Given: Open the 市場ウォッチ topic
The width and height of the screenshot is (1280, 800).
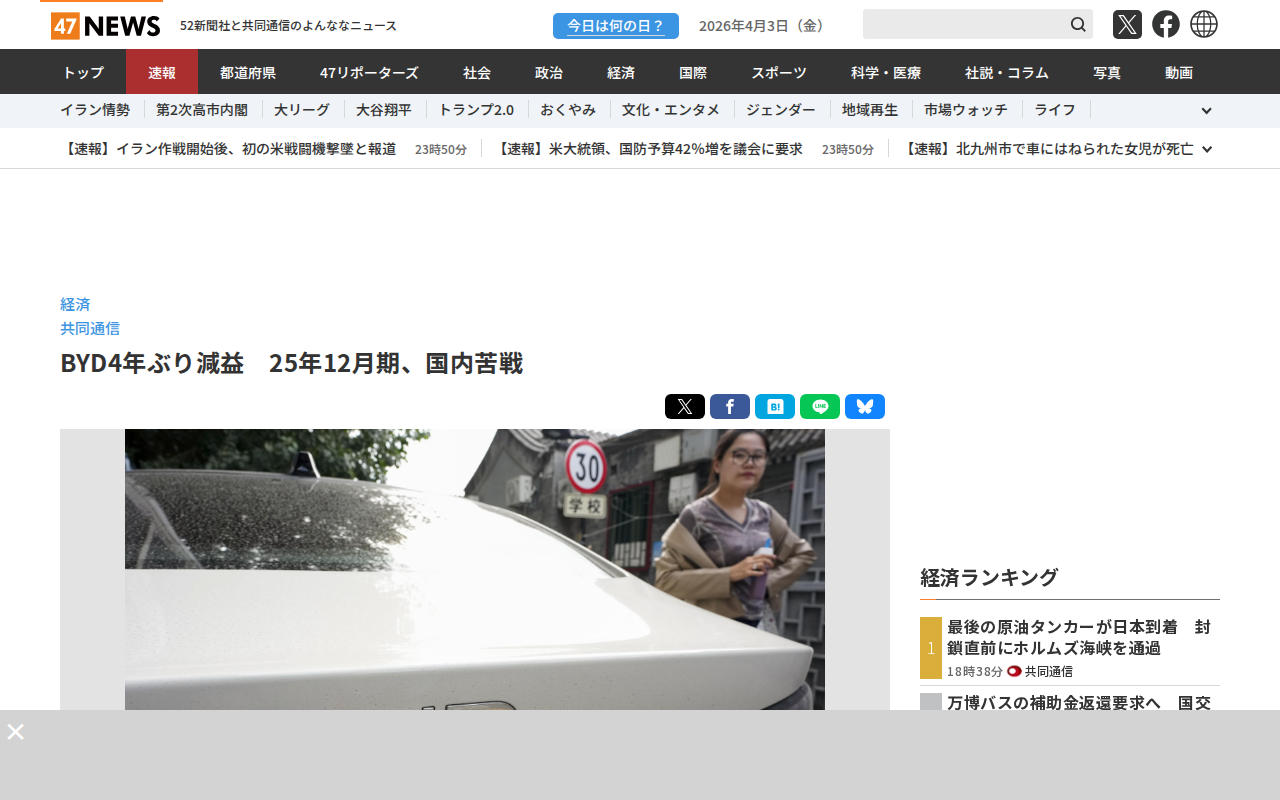Looking at the screenshot, I should [966, 110].
